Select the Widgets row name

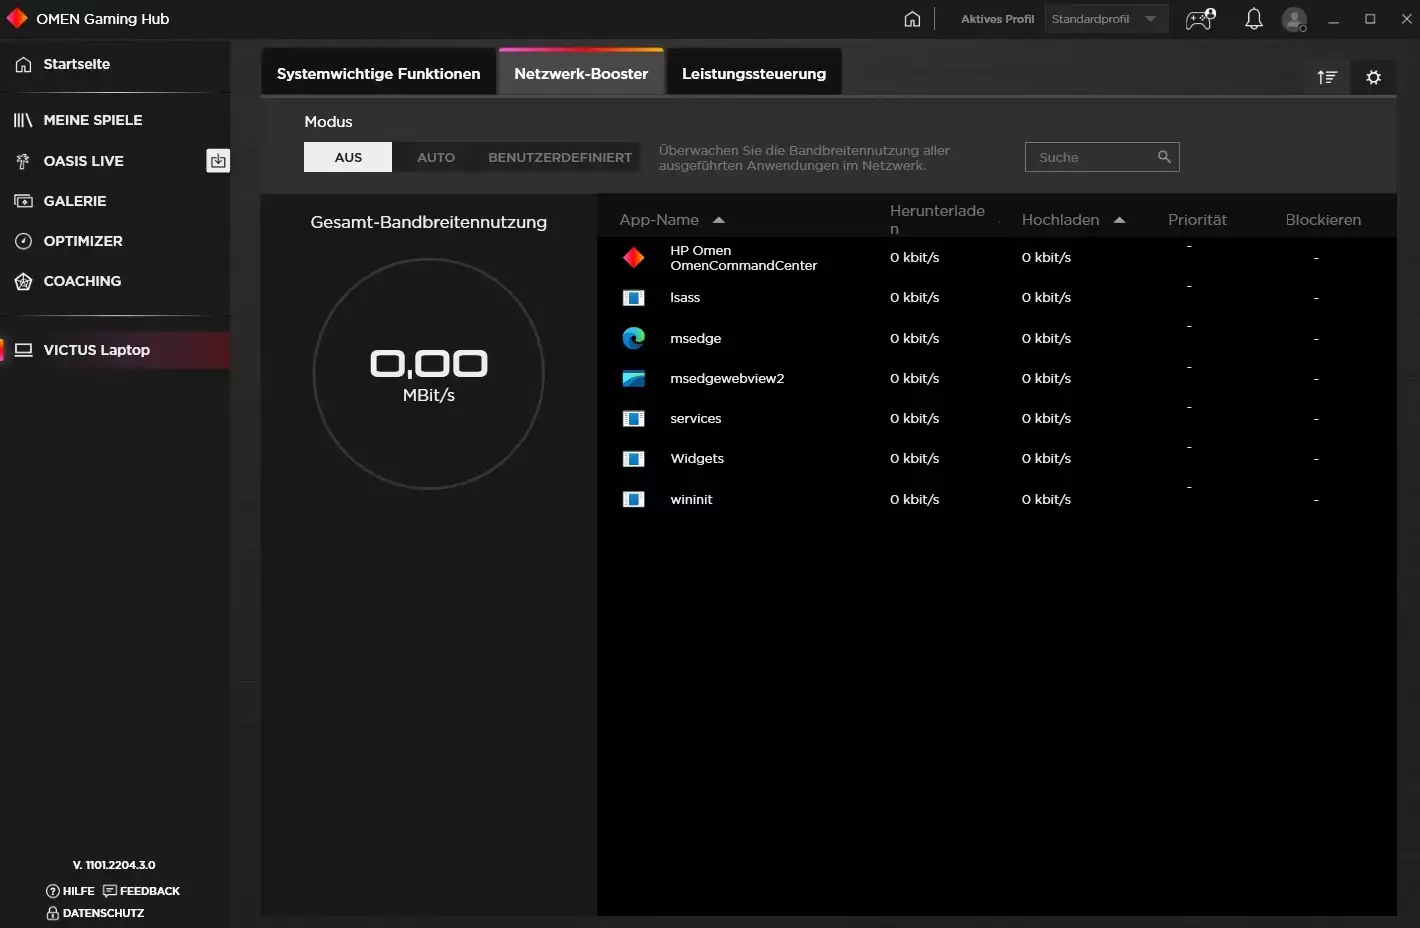pyautogui.click(x=697, y=459)
